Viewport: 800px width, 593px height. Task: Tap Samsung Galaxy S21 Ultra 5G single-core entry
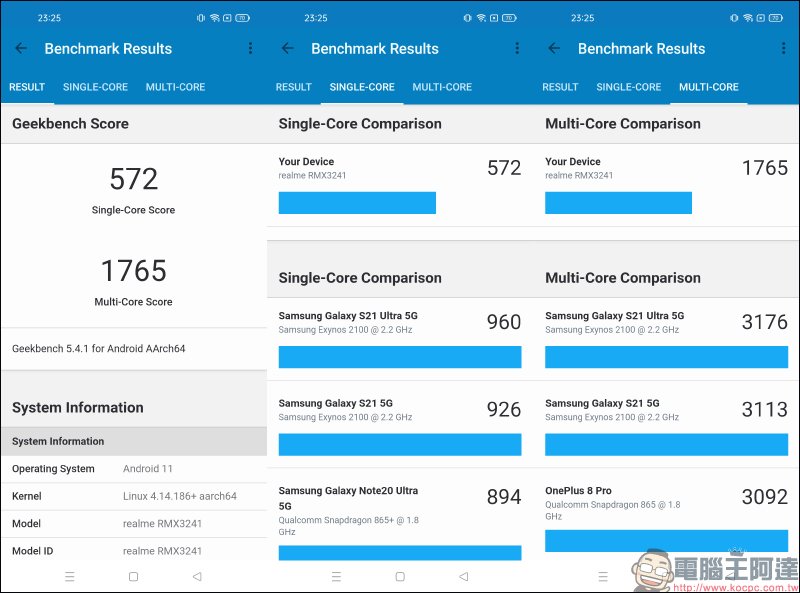400,339
